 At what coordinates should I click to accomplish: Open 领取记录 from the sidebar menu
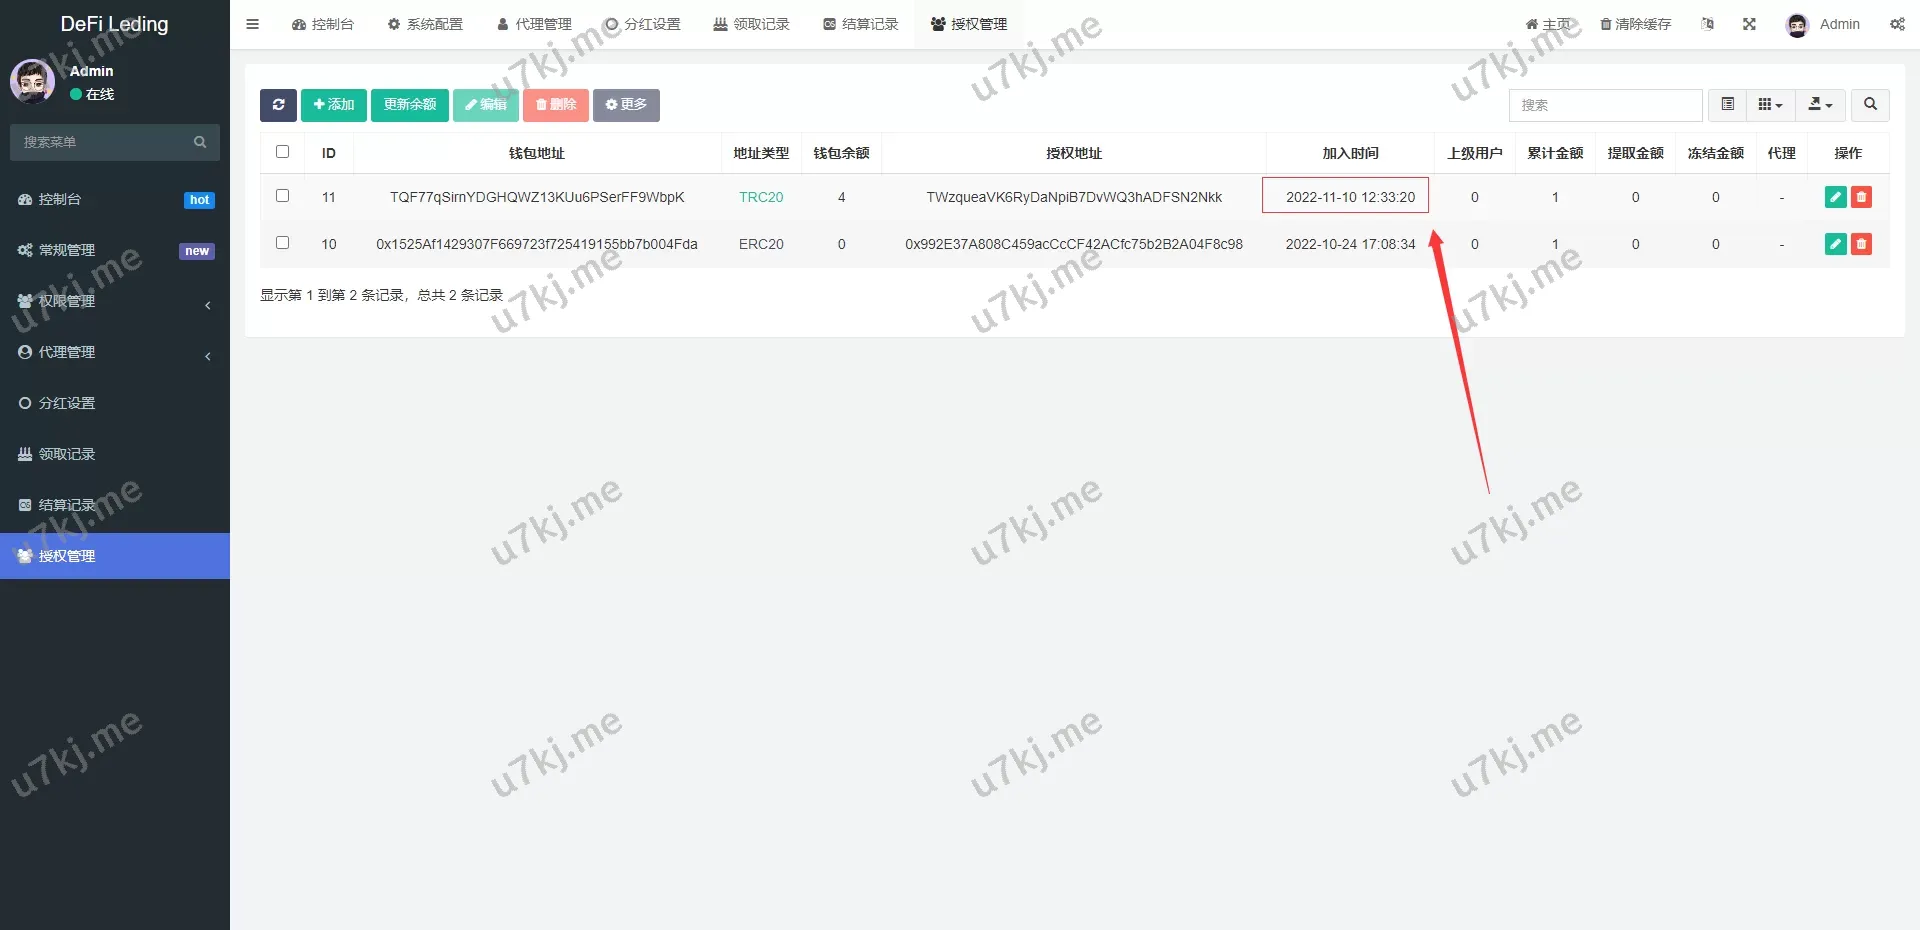(x=66, y=453)
